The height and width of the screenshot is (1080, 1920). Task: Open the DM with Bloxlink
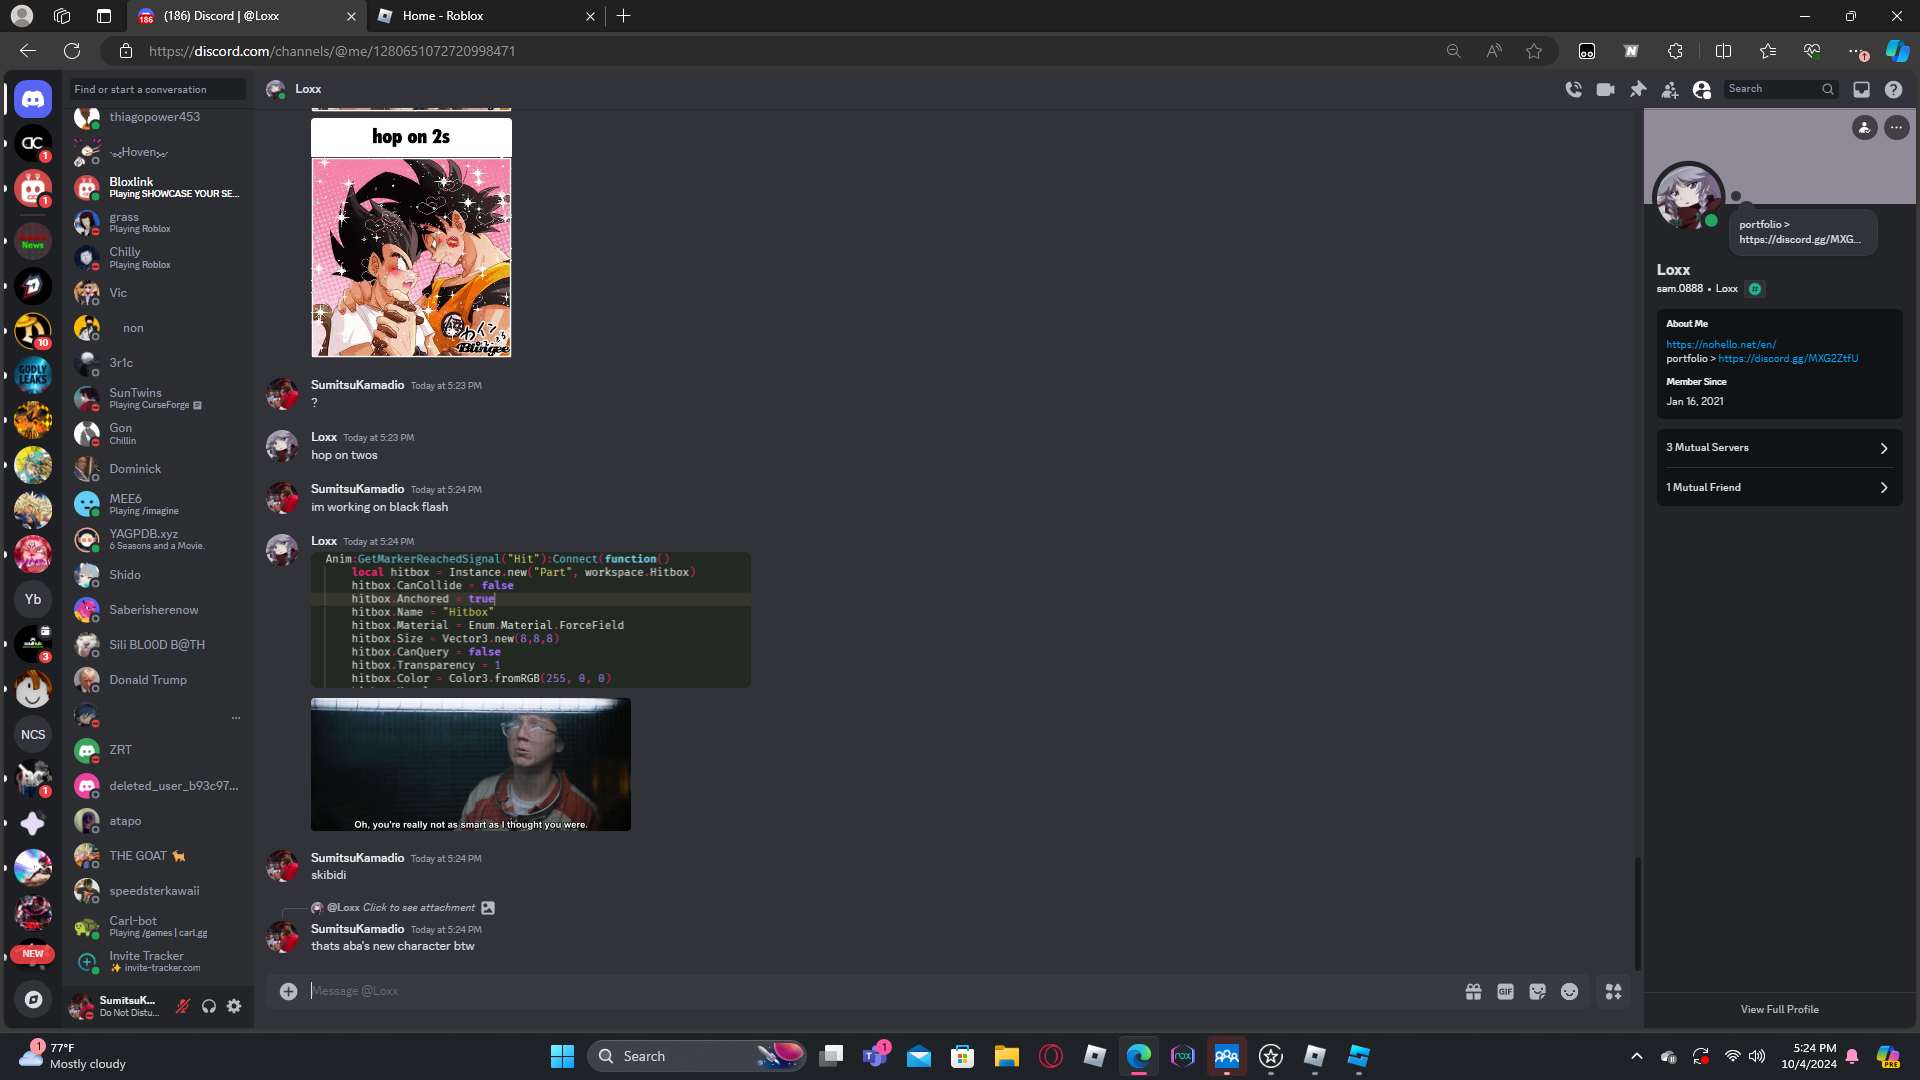(157, 187)
